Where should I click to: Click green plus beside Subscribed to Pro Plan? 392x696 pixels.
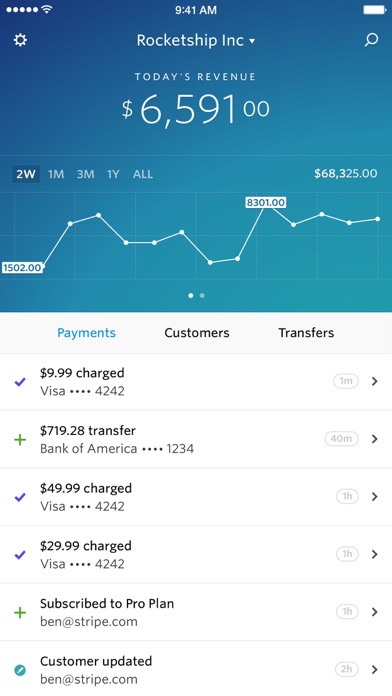tap(20, 613)
